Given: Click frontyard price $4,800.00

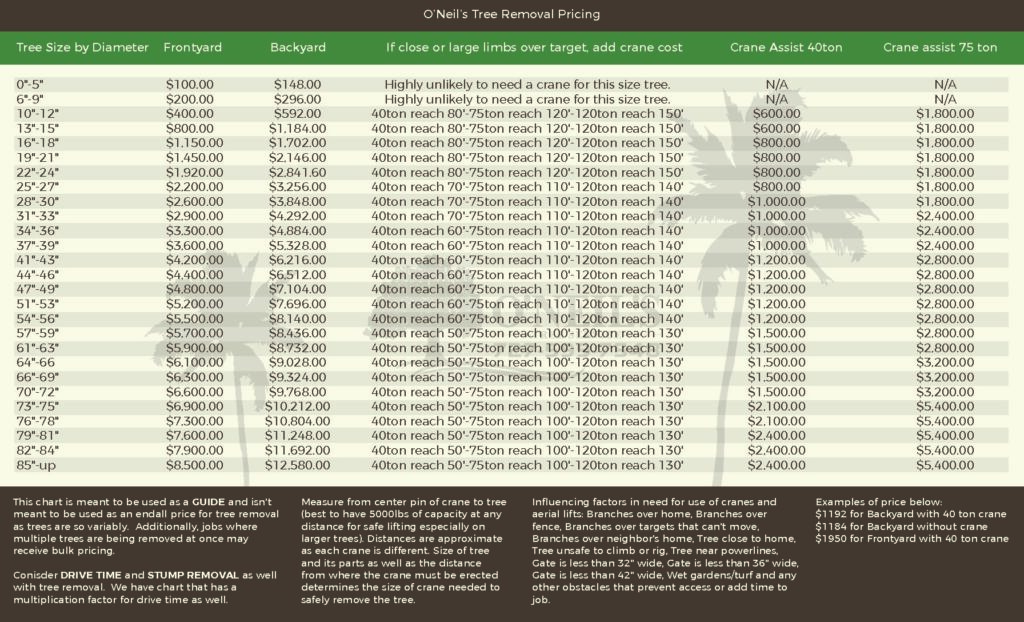Looking at the screenshot, I should tap(194, 289).
